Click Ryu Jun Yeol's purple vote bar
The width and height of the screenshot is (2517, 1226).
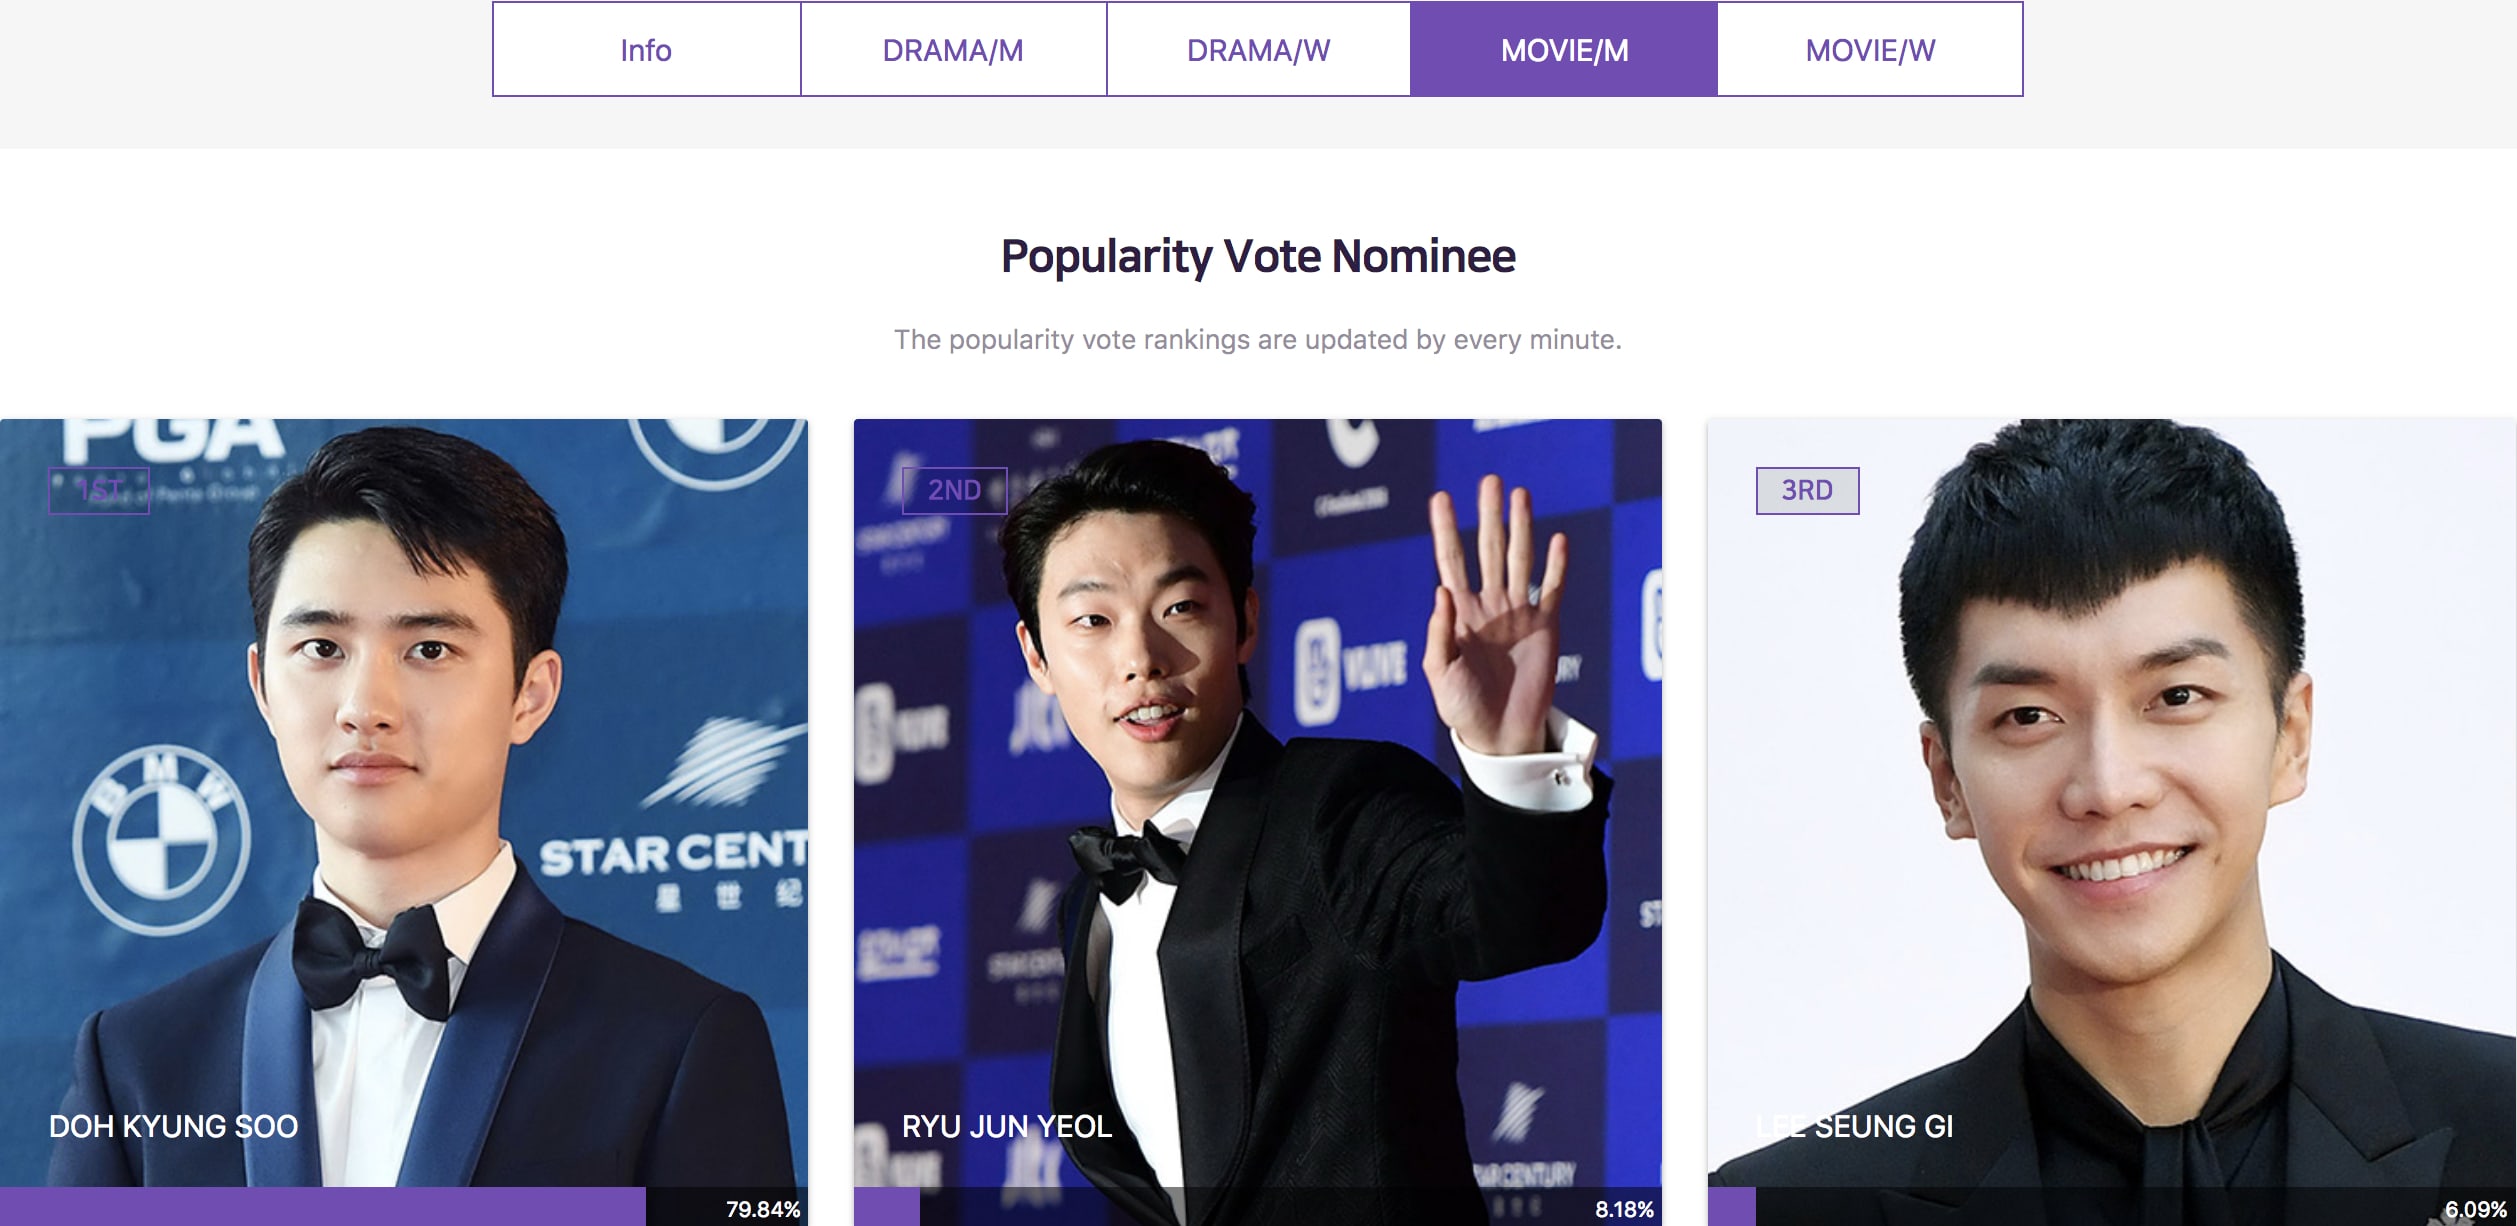tap(887, 1207)
